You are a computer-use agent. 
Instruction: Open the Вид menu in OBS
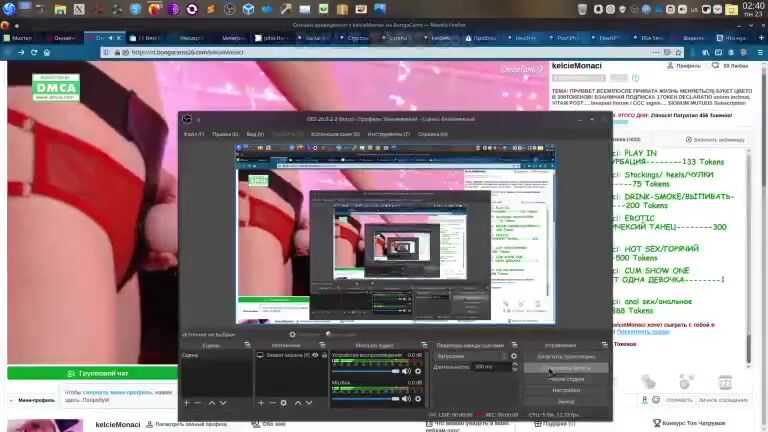(x=255, y=134)
